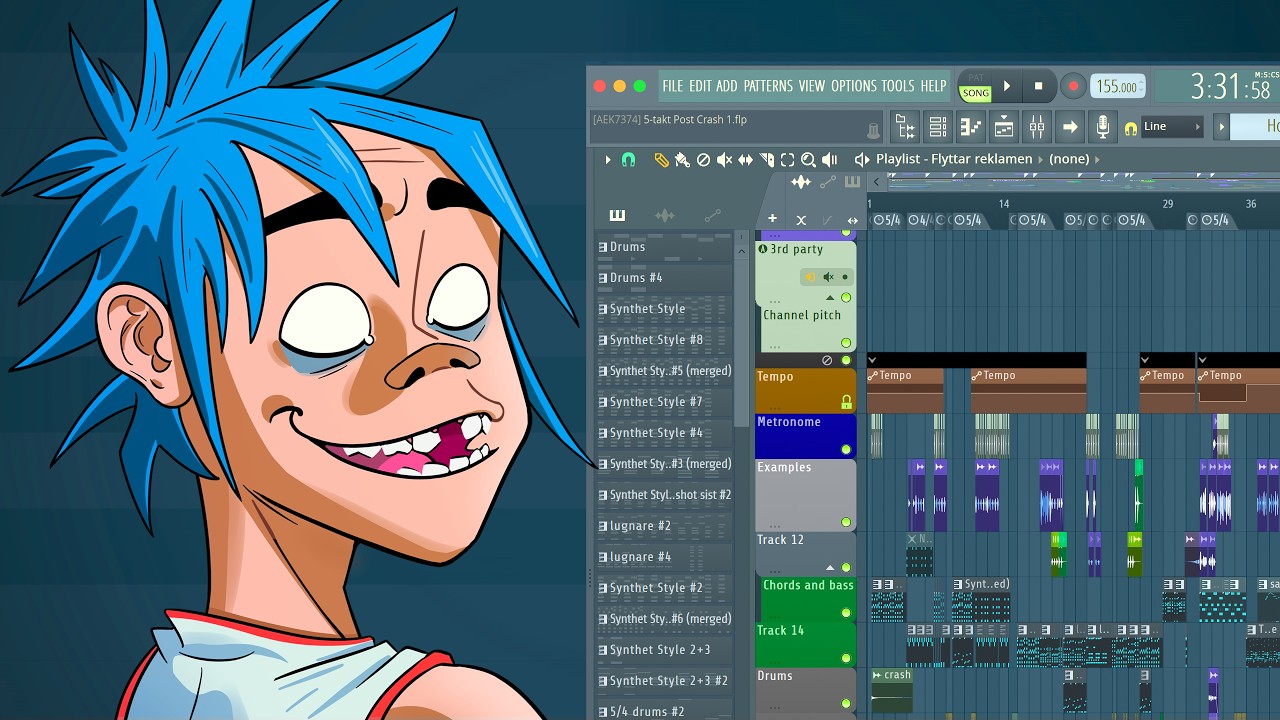Viewport: 1280px width, 720px height.
Task: Open the arrow after (none) breadcrumb
Action: pos(1097,159)
